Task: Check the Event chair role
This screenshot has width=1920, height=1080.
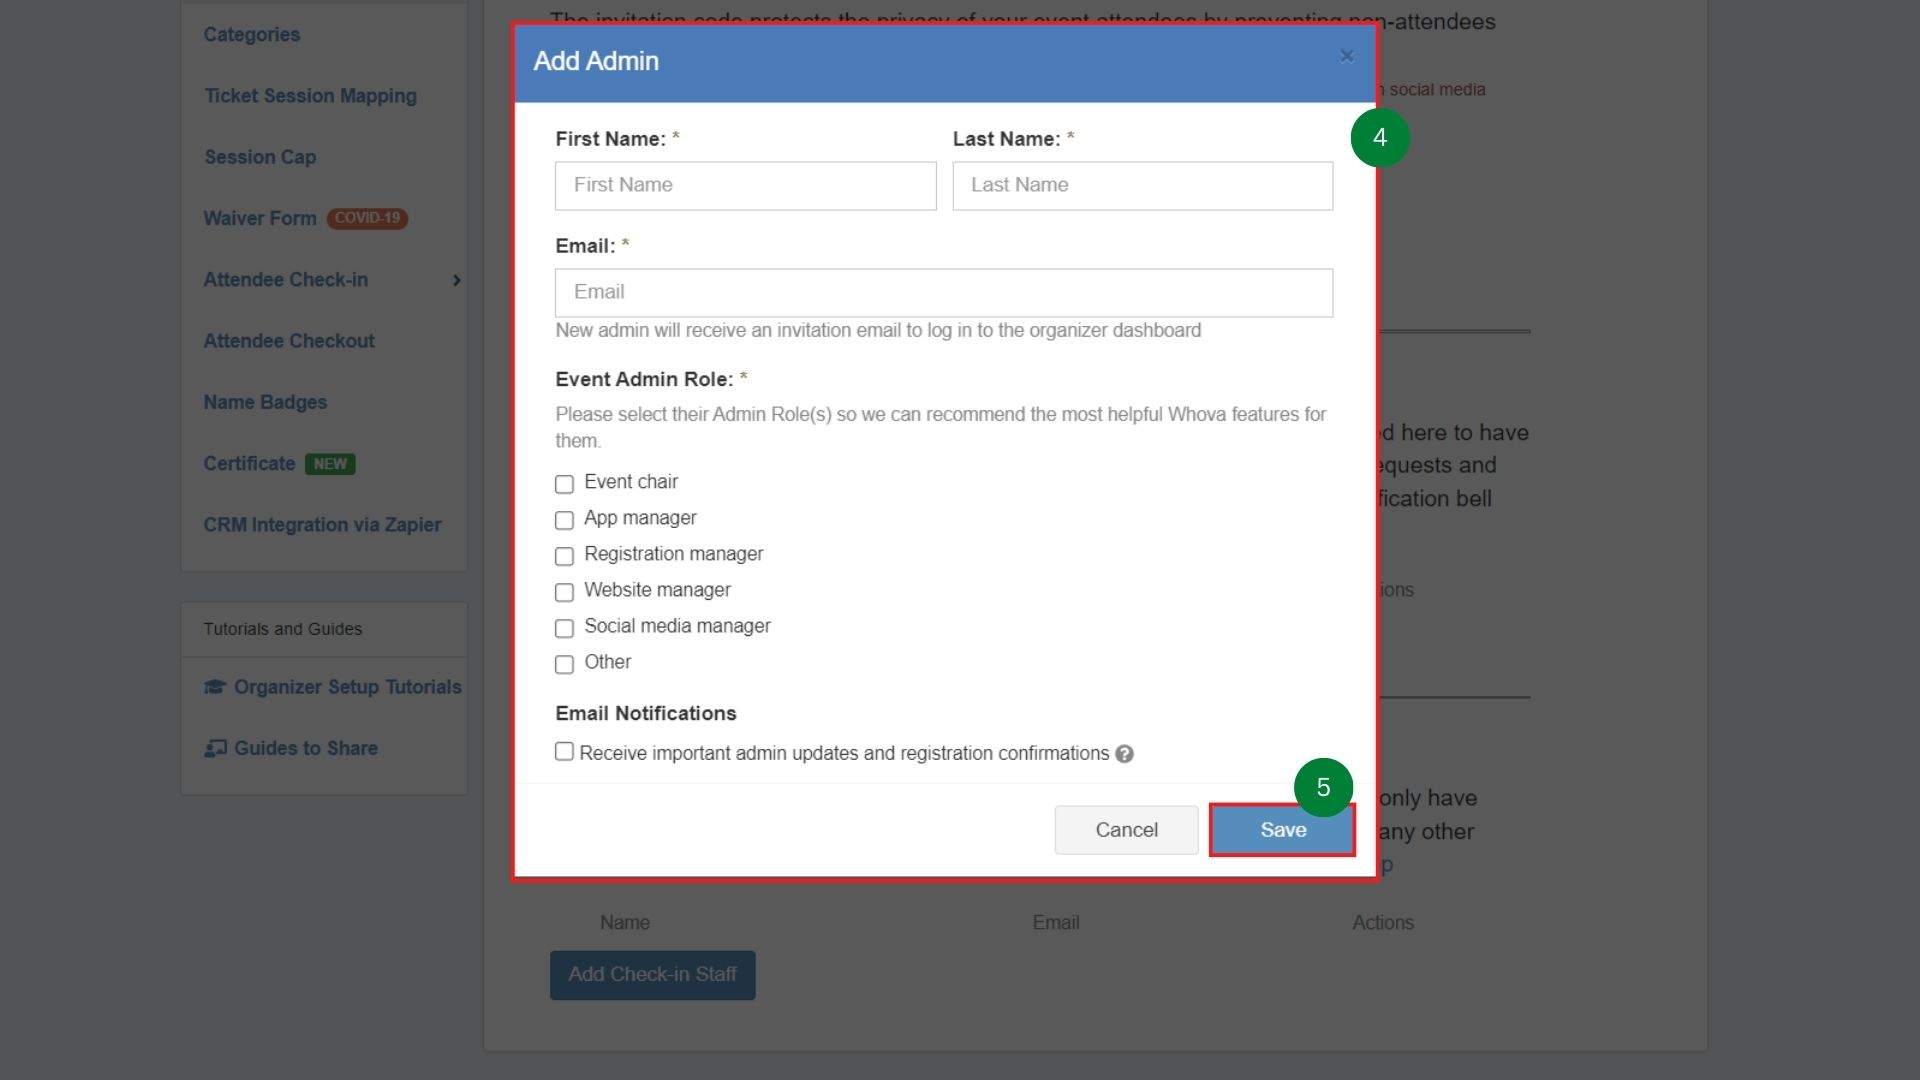Action: (565, 484)
